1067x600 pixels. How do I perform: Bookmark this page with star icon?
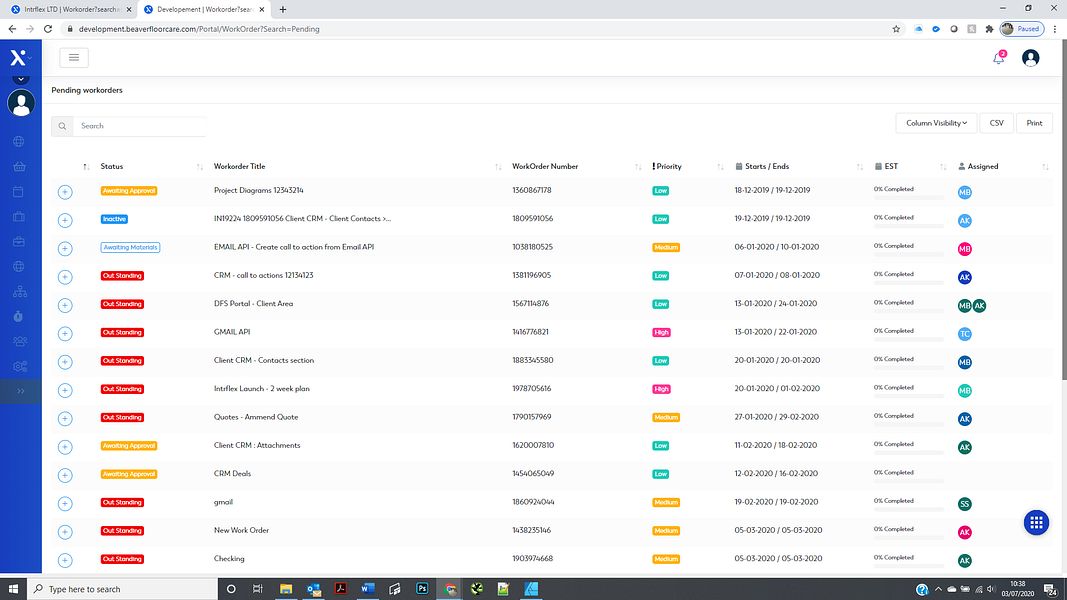tap(896, 29)
